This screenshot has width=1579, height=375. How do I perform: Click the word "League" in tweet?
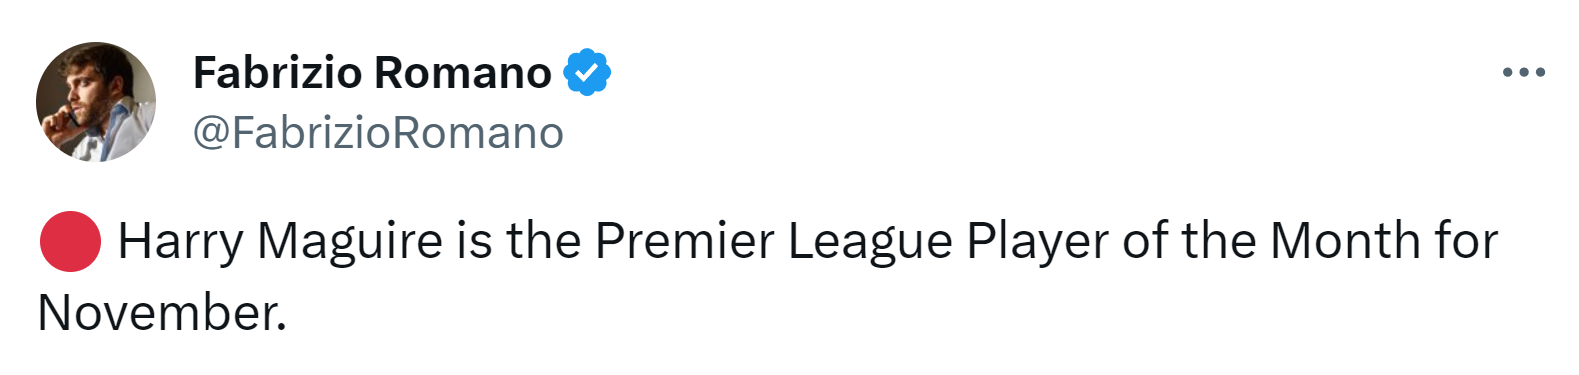pyautogui.click(x=870, y=241)
